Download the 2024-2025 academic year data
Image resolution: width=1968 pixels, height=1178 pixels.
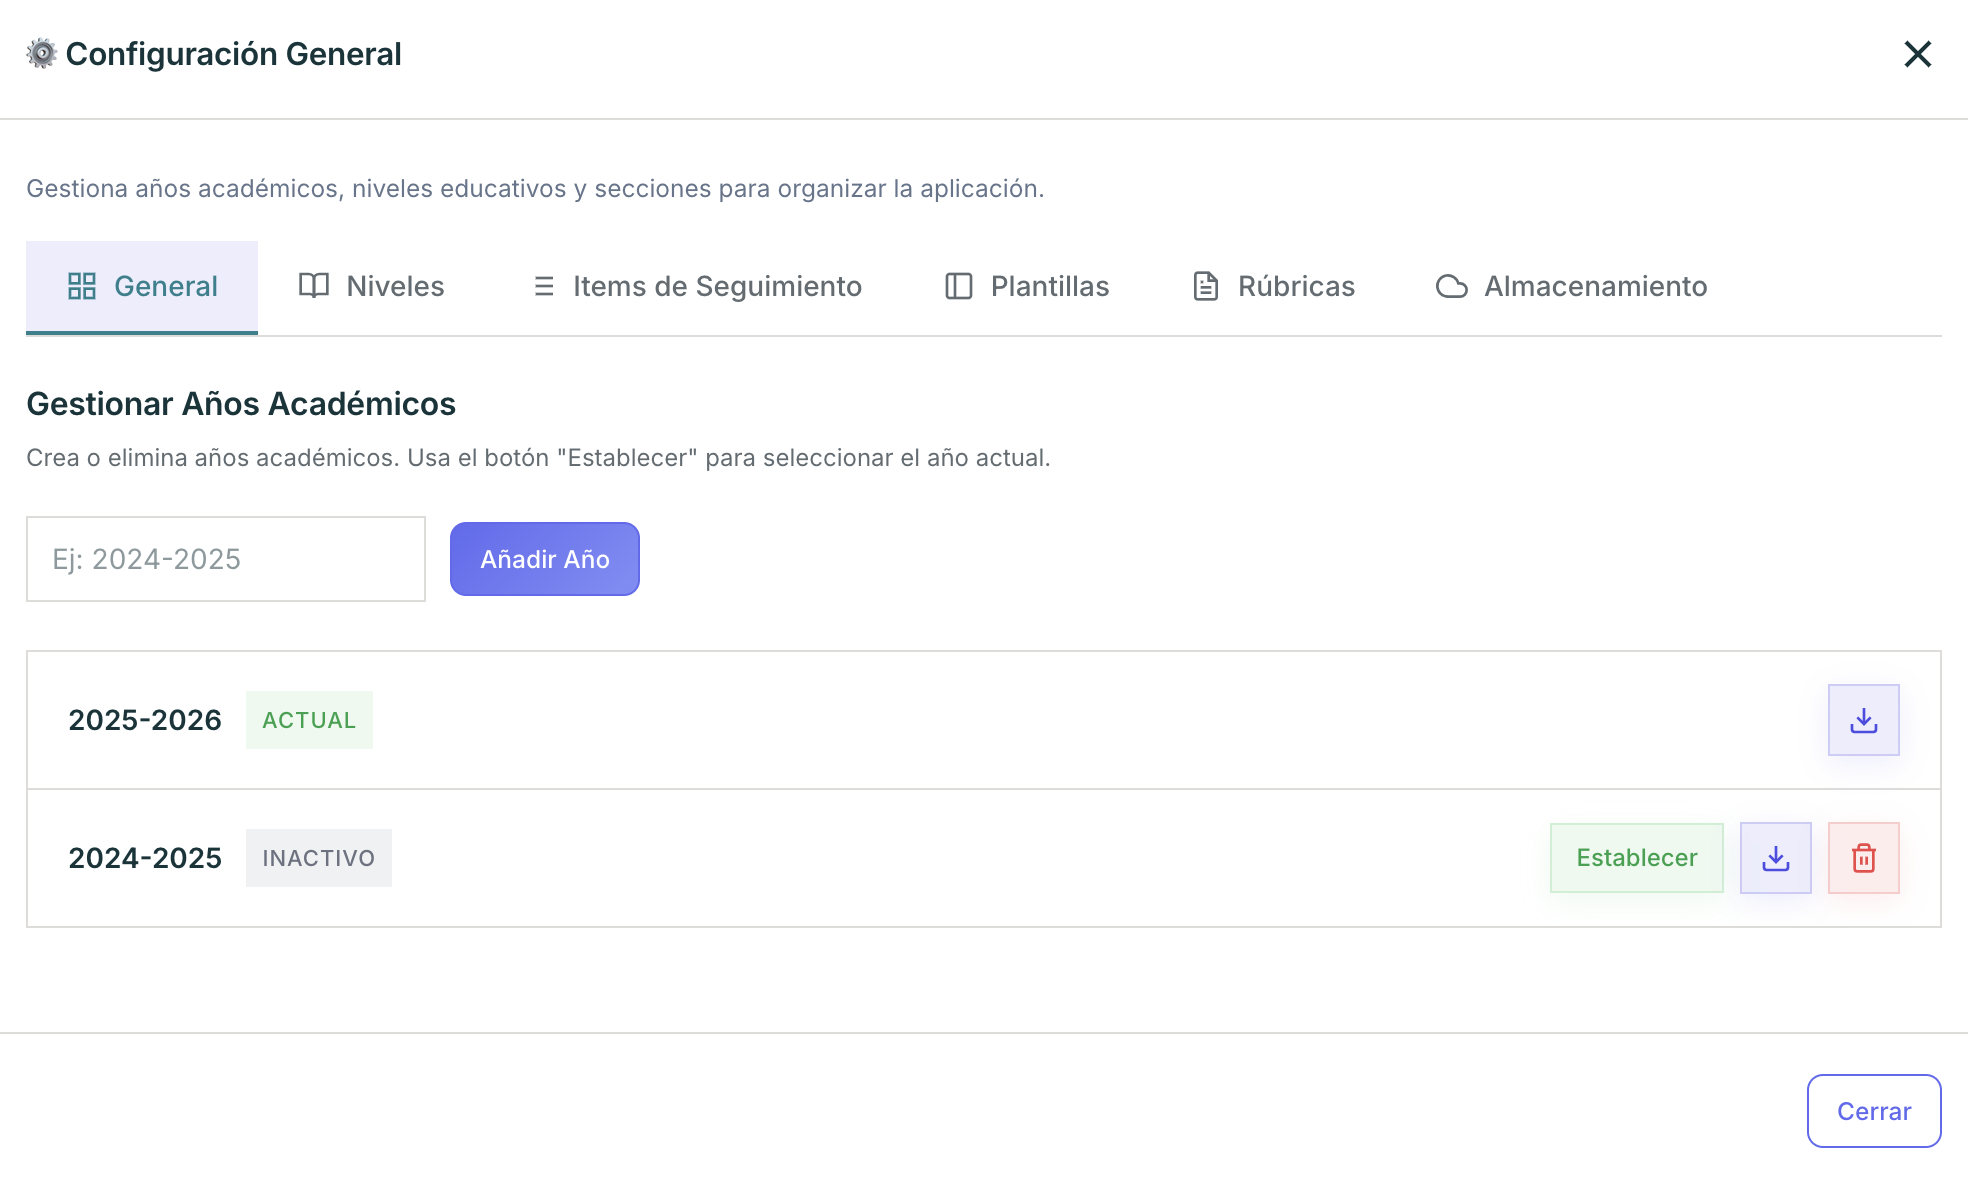[1775, 858]
